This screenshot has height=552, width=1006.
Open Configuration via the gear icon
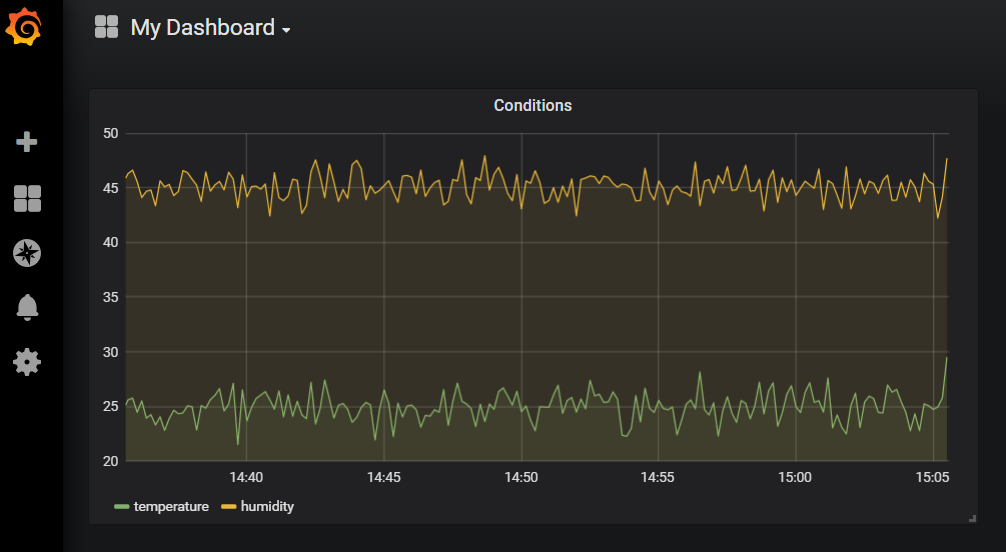27,361
